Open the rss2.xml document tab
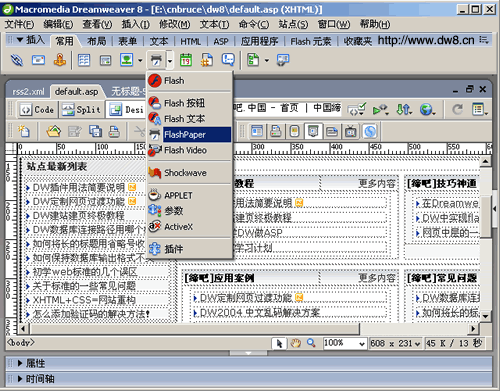The height and width of the screenshot is (391, 500). pyautogui.click(x=28, y=92)
